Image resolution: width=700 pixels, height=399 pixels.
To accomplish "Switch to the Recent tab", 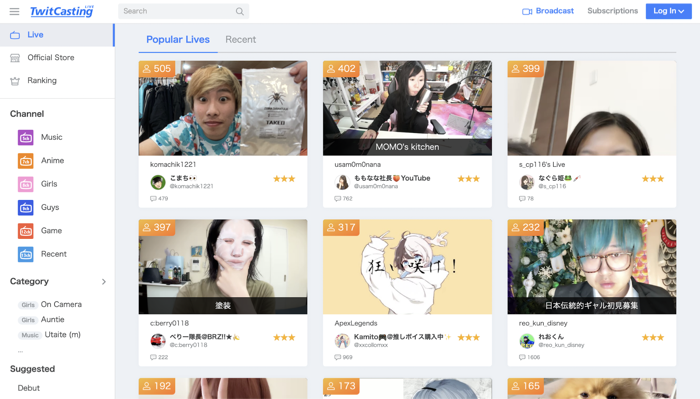I will 241,40.
